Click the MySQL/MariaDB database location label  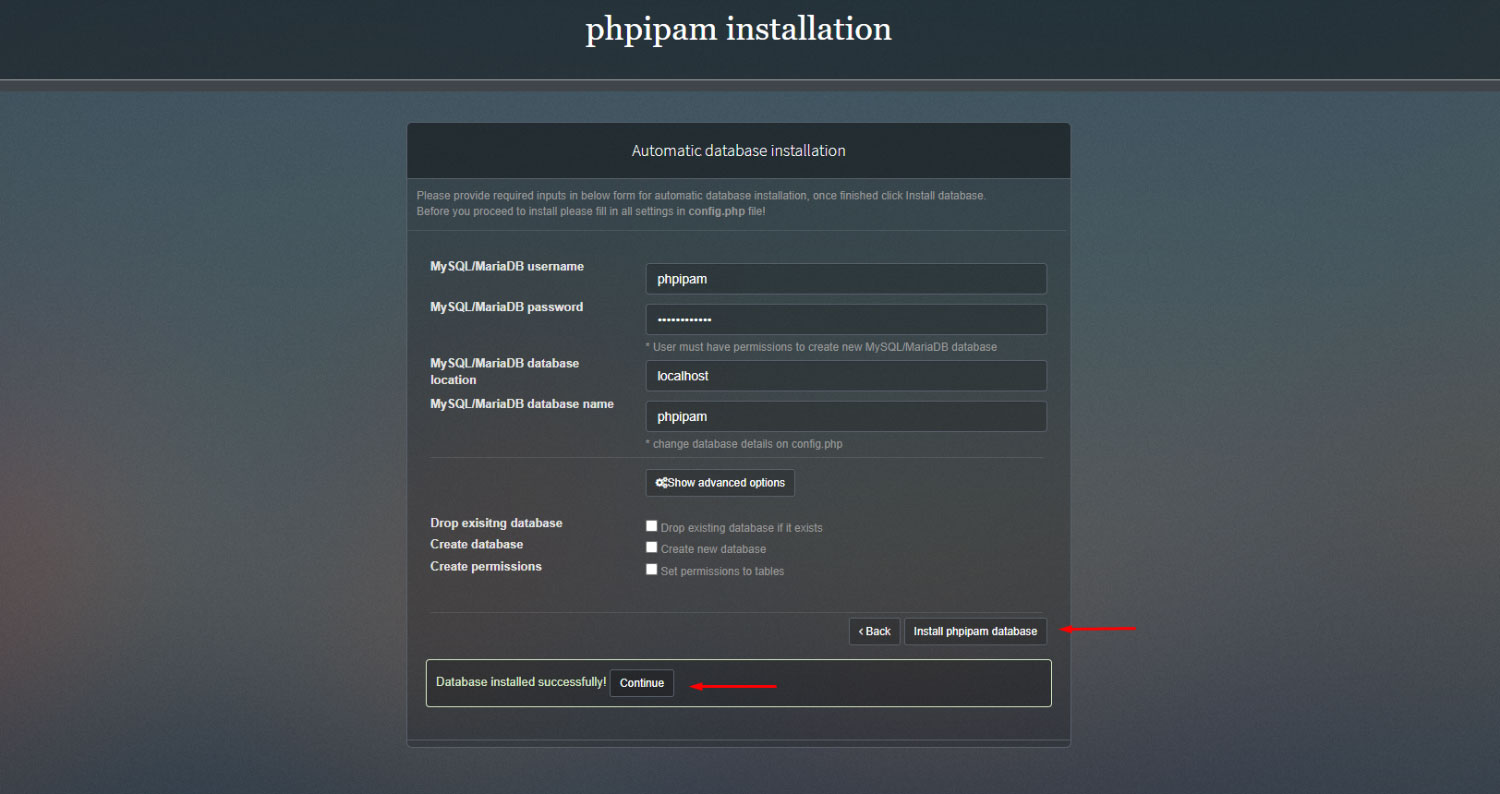point(505,371)
